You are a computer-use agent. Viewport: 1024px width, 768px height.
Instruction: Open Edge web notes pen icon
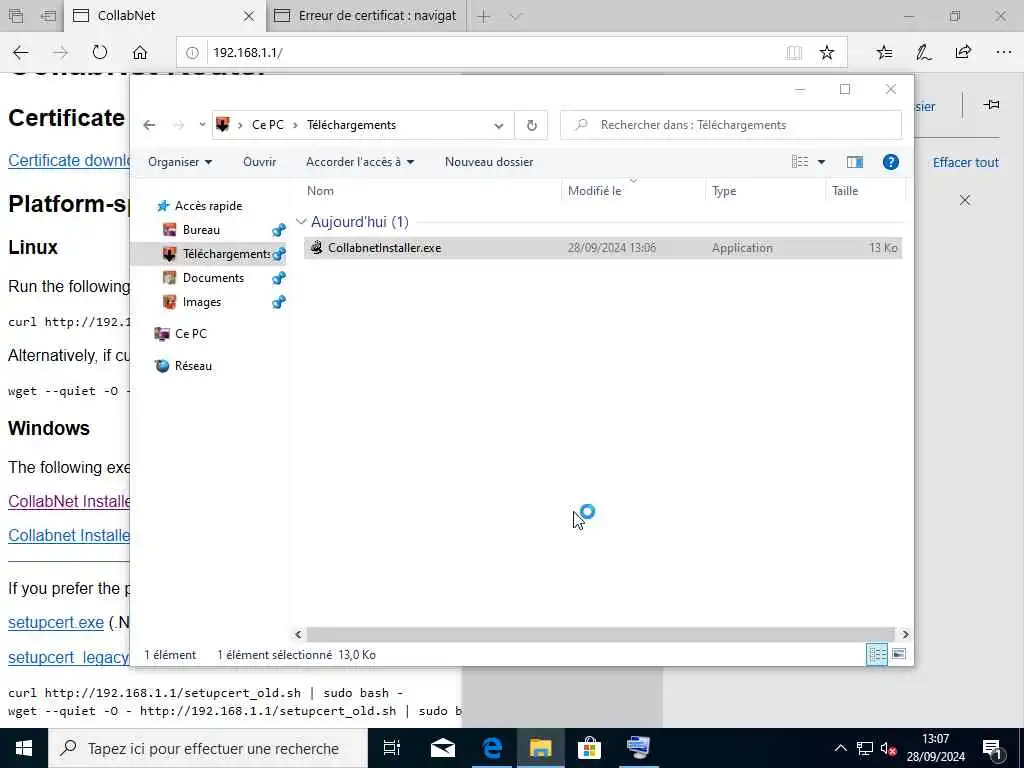(923, 52)
